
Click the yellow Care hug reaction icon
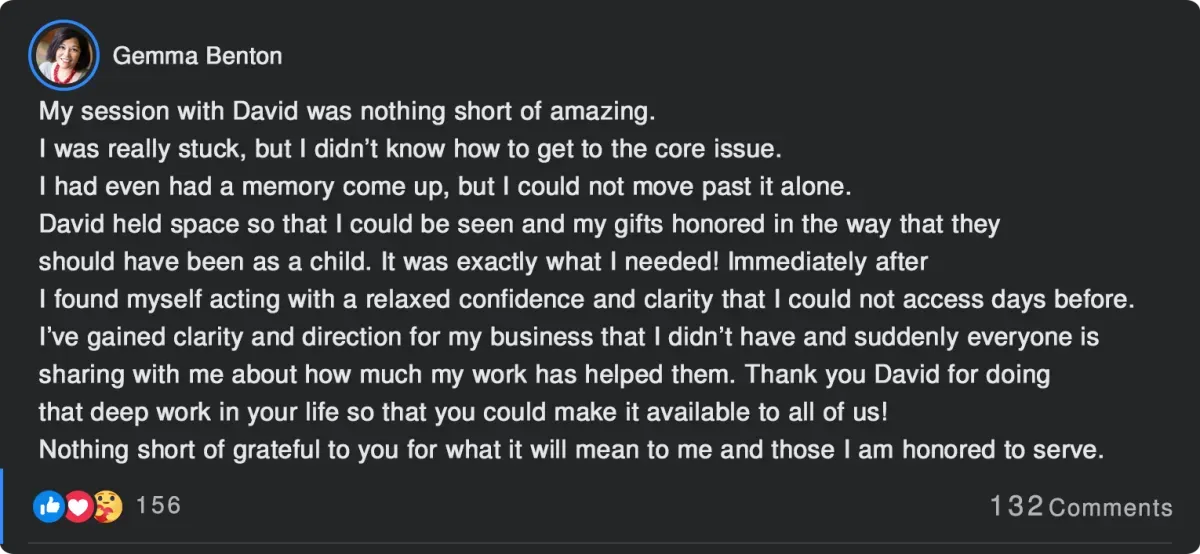coord(108,507)
